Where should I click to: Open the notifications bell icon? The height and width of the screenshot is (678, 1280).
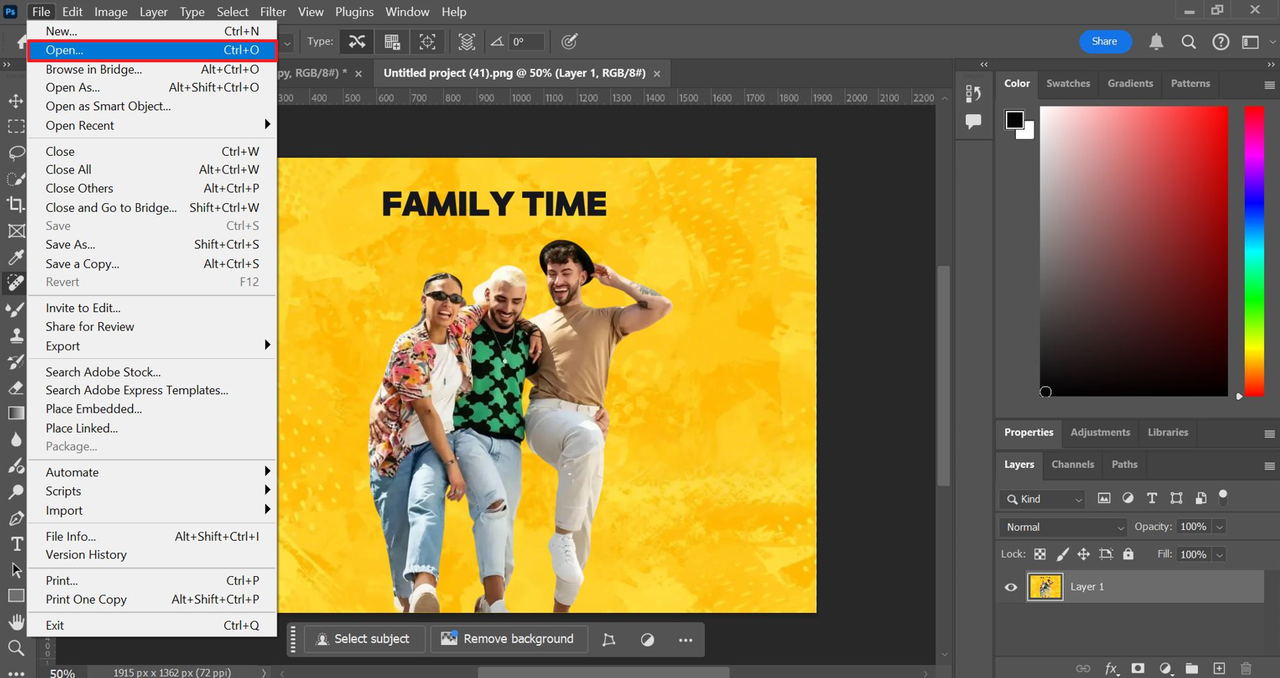click(x=1156, y=42)
